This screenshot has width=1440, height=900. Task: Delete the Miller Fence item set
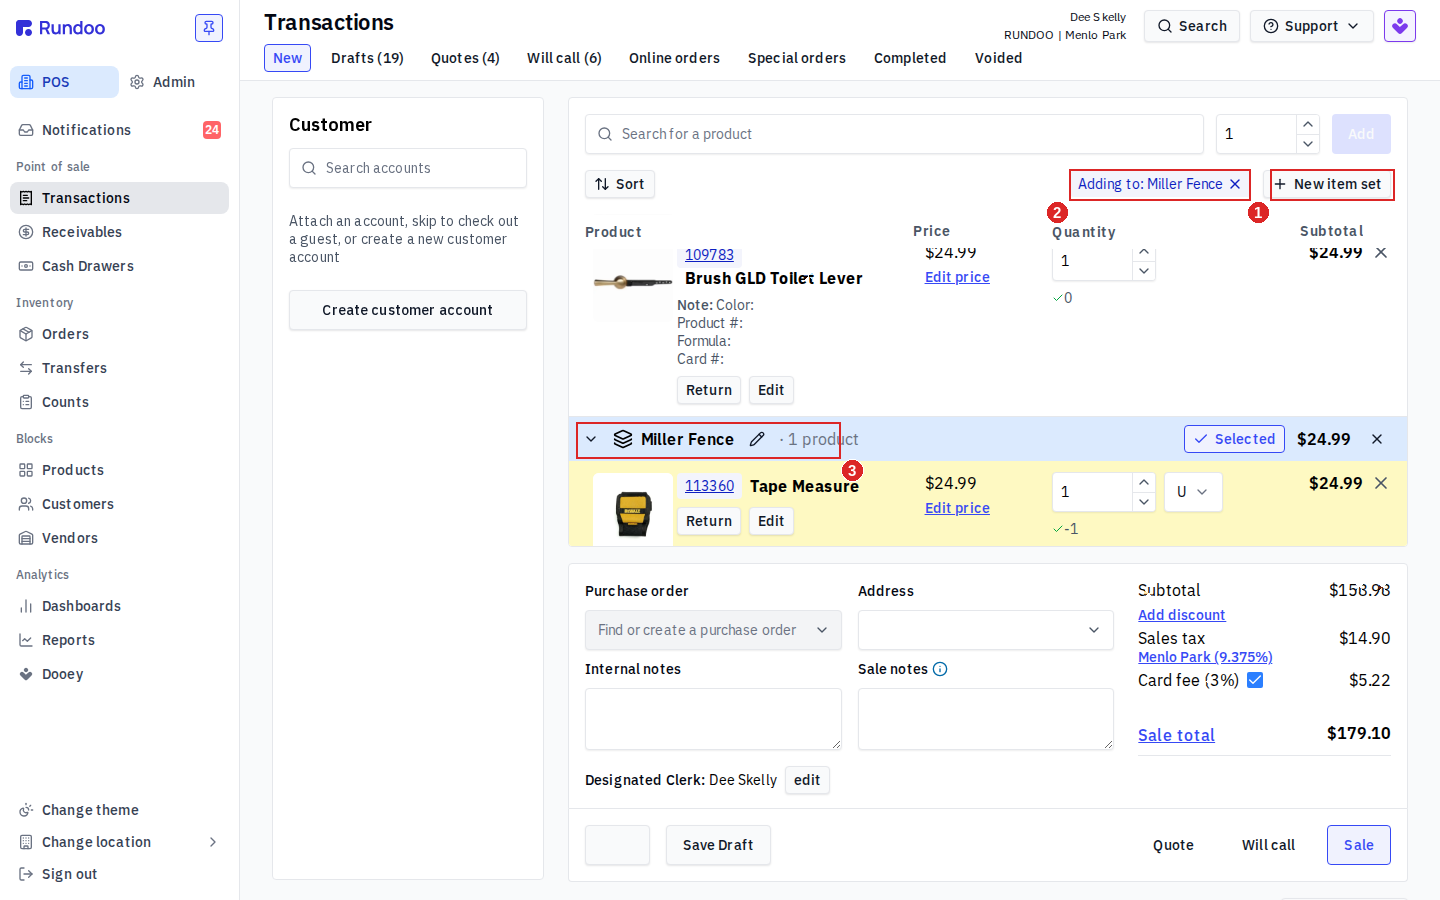1377,439
